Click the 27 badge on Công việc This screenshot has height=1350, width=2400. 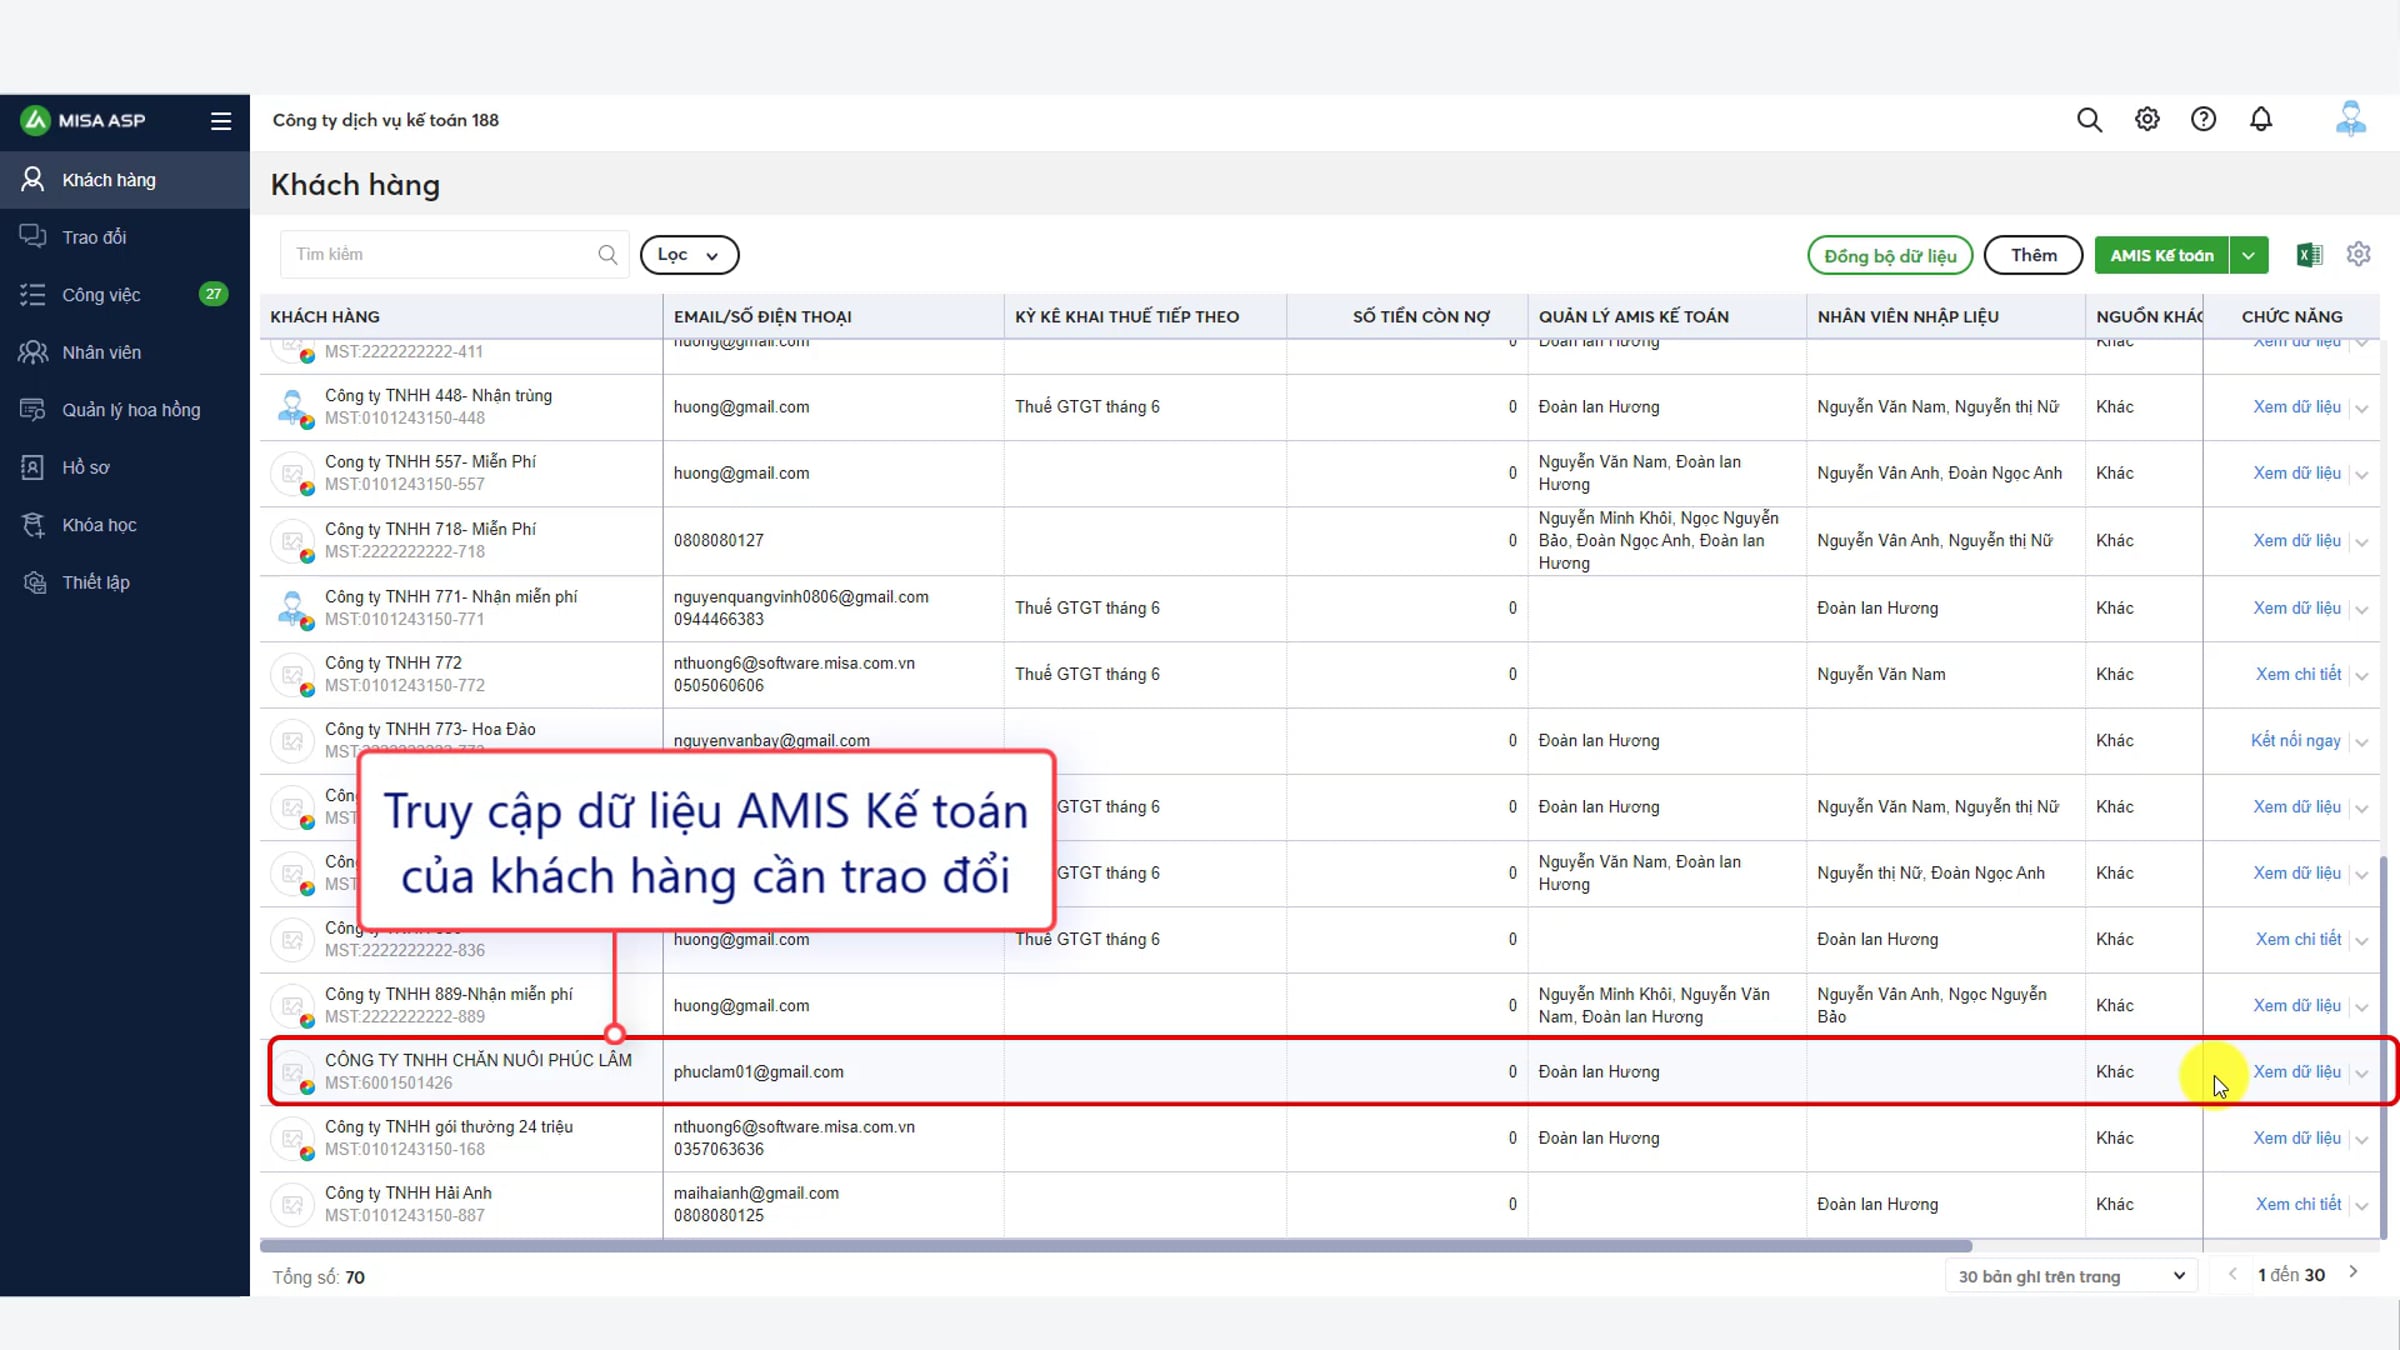(x=213, y=294)
